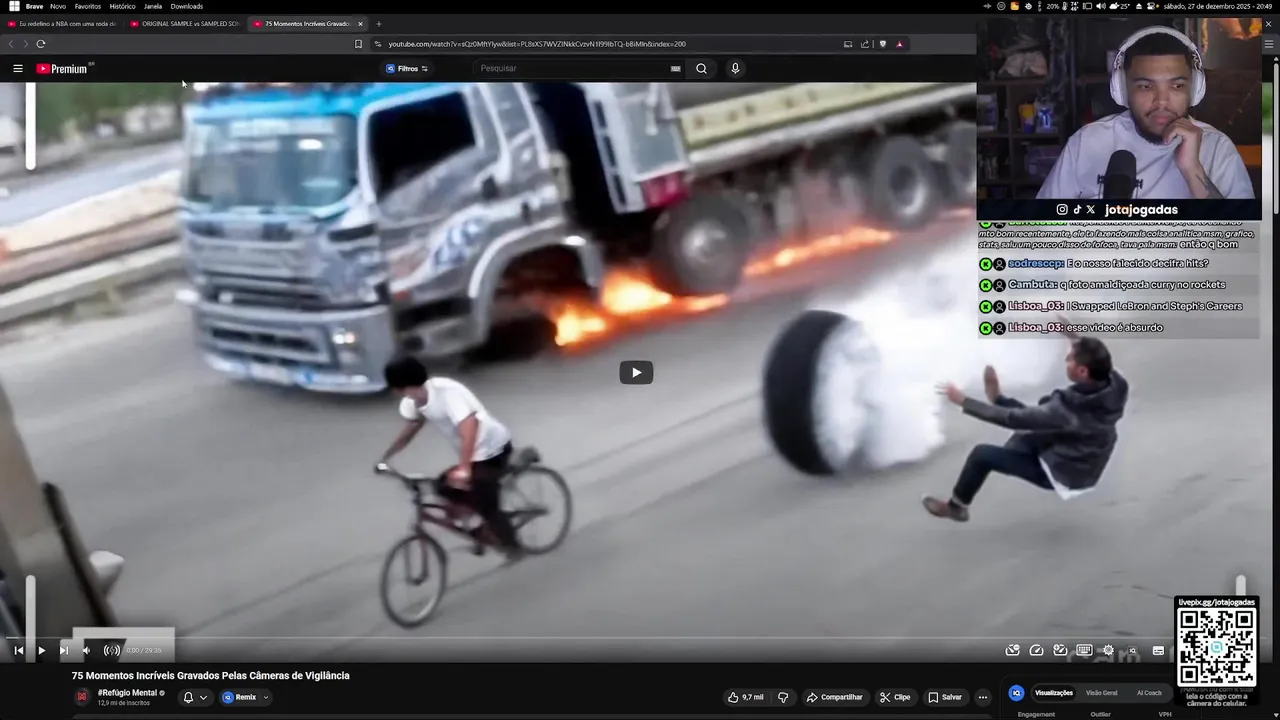Image resolution: width=1280 pixels, height=720 pixels.
Task: Save video to playlist with Salvar
Action: click(945, 697)
